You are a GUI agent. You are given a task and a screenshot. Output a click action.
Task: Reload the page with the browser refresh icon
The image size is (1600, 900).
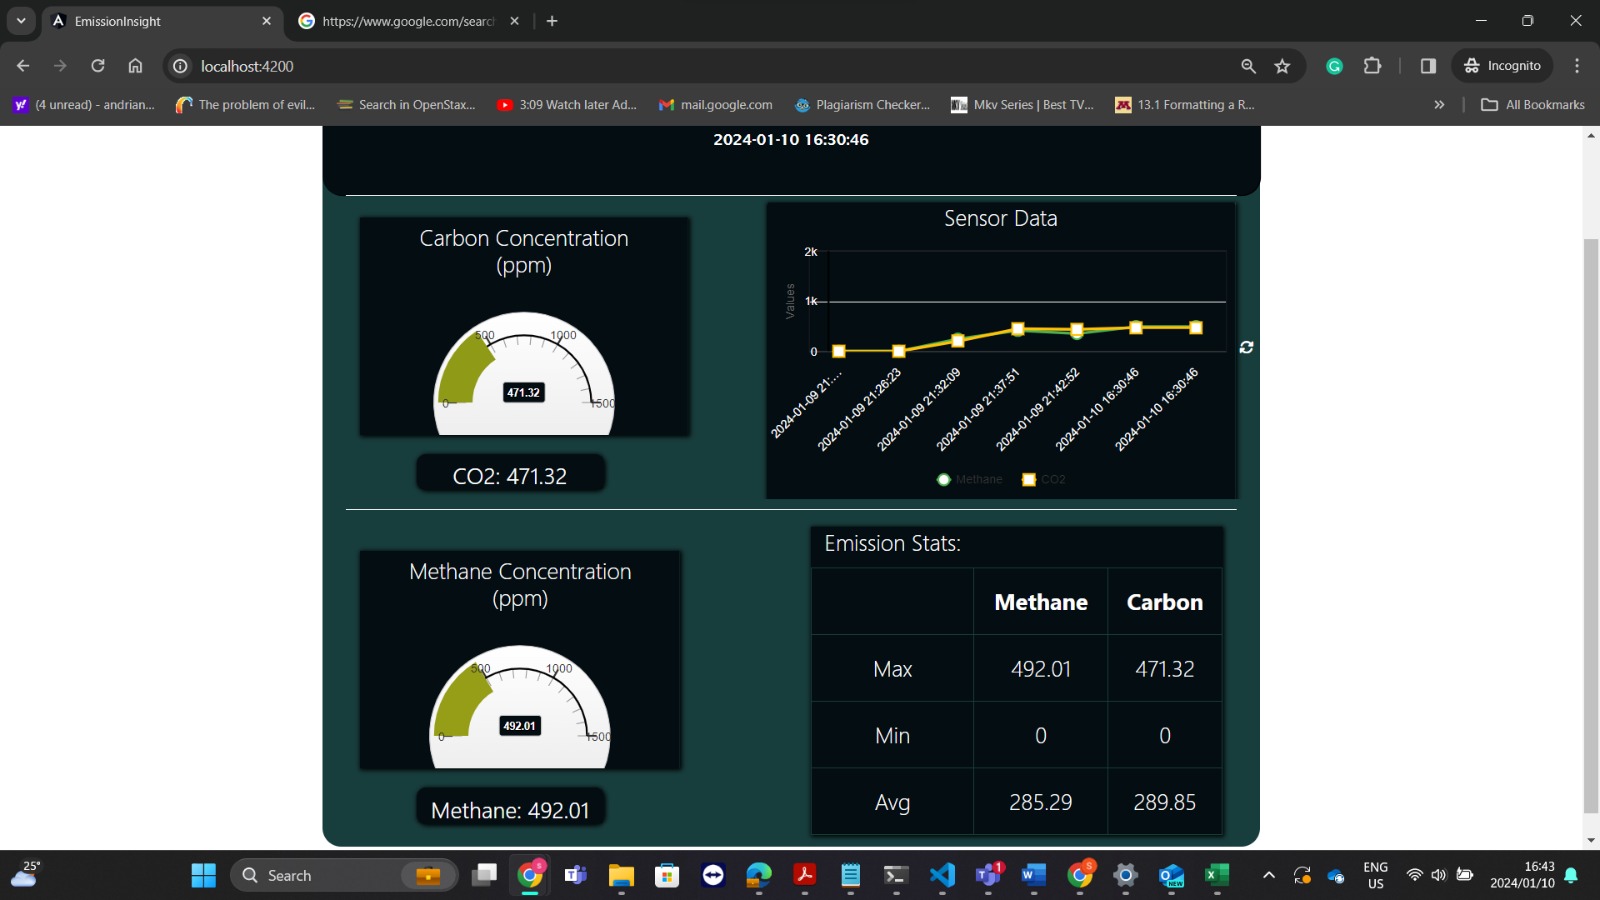(98, 66)
